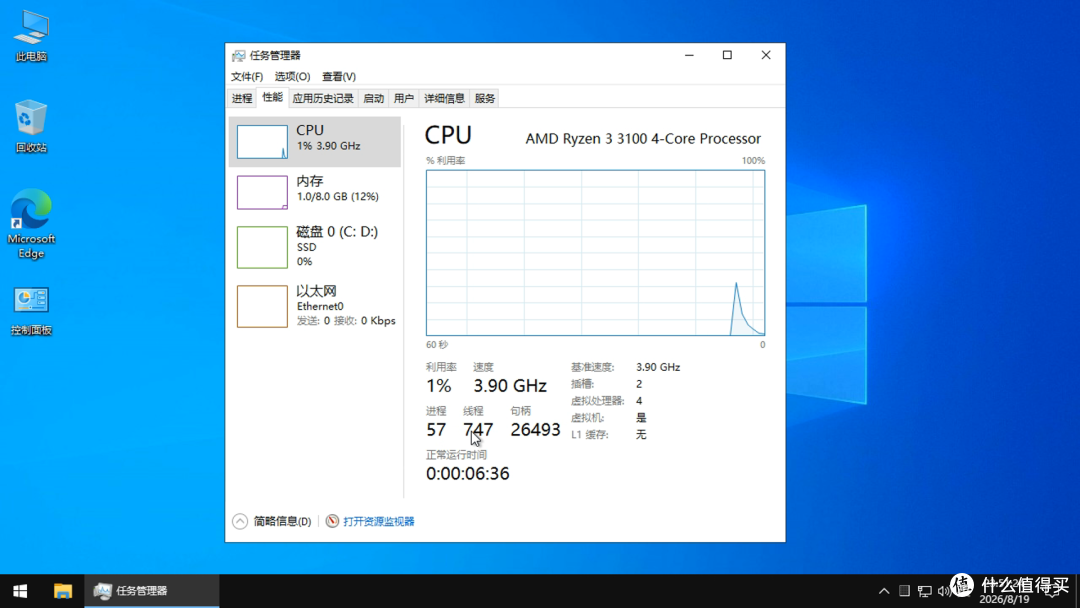Click the 57 processes value
Image resolution: width=1080 pixels, height=608 pixels.
click(436, 430)
